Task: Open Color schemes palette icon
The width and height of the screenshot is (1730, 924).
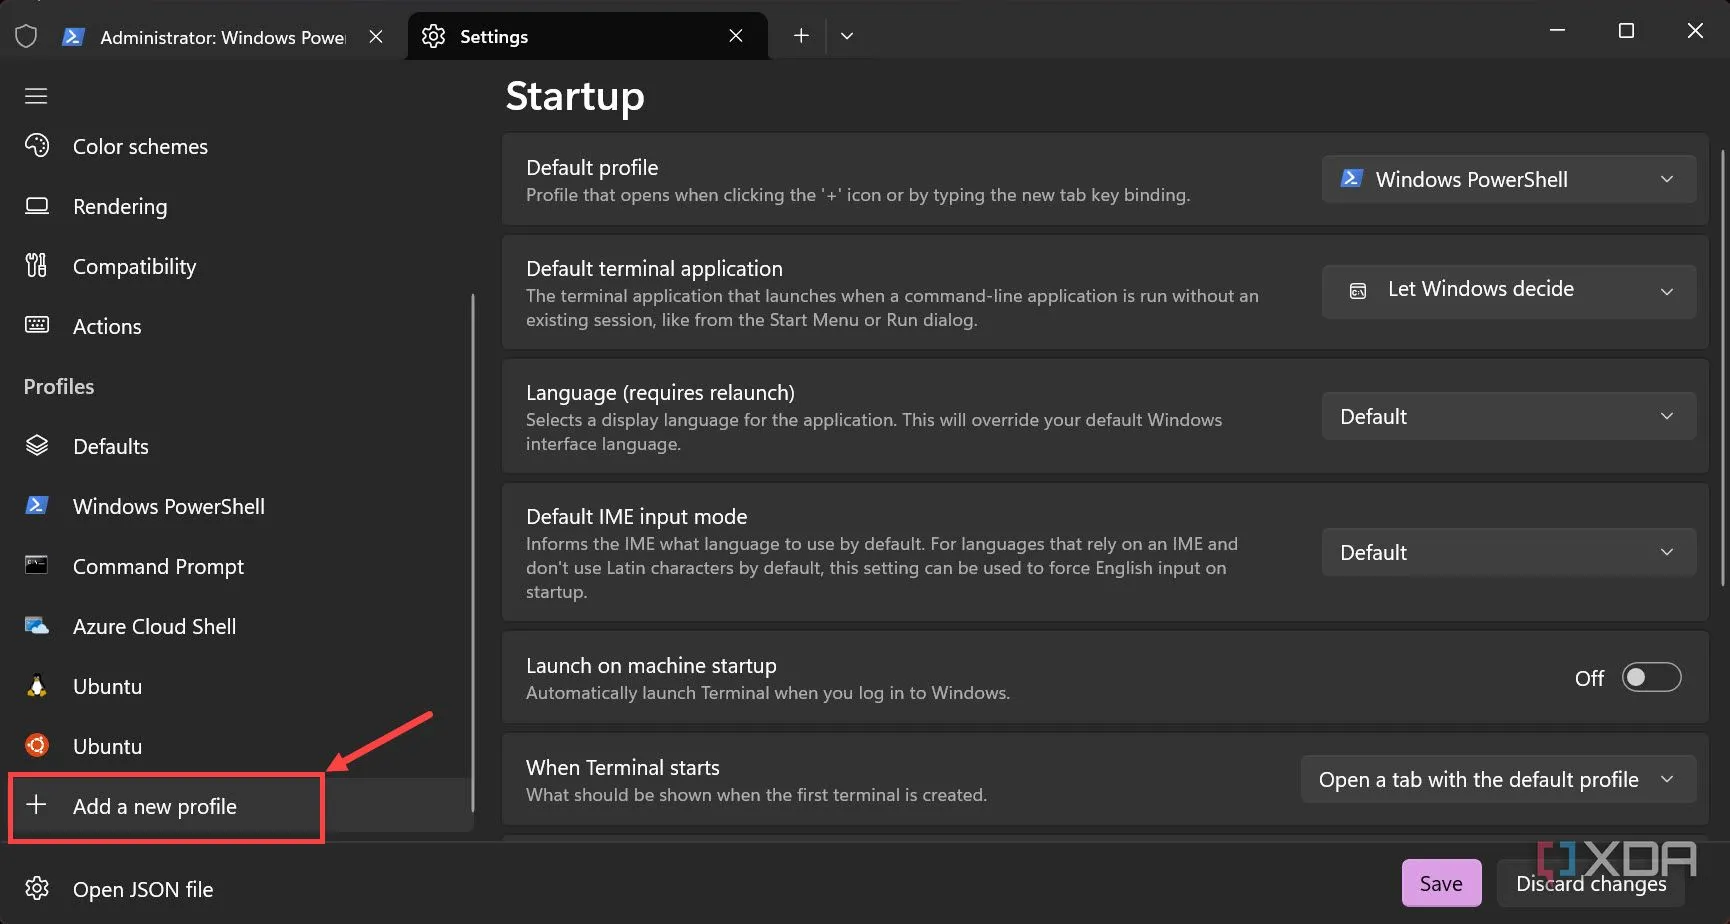Action: point(37,146)
